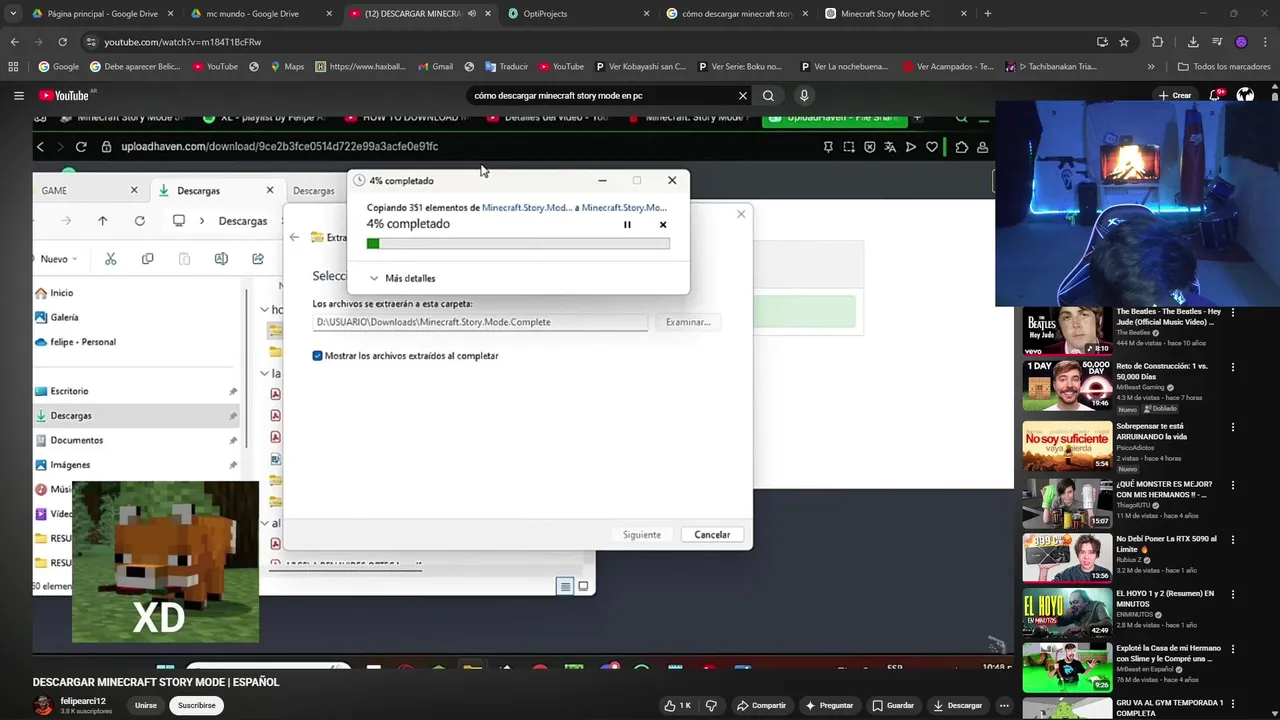Viewport: 1280px width, 720px height.
Task: Go up one folder in Explorer
Action: [102, 221]
